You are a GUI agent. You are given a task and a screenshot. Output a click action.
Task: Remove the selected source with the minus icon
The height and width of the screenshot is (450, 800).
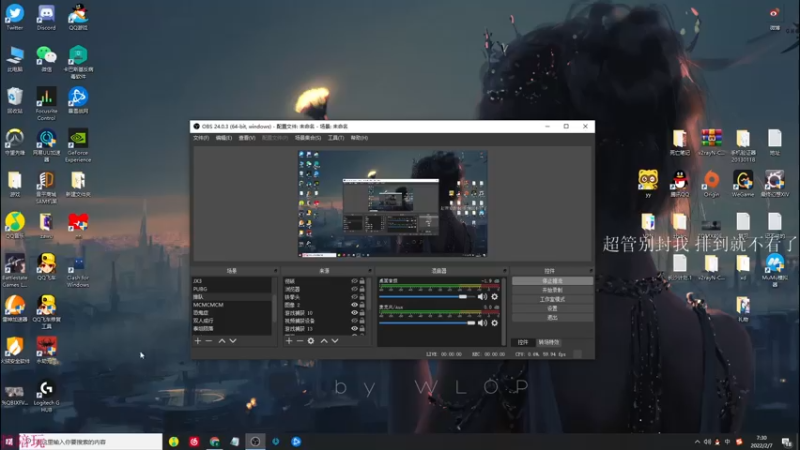pyautogui.click(x=300, y=341)
